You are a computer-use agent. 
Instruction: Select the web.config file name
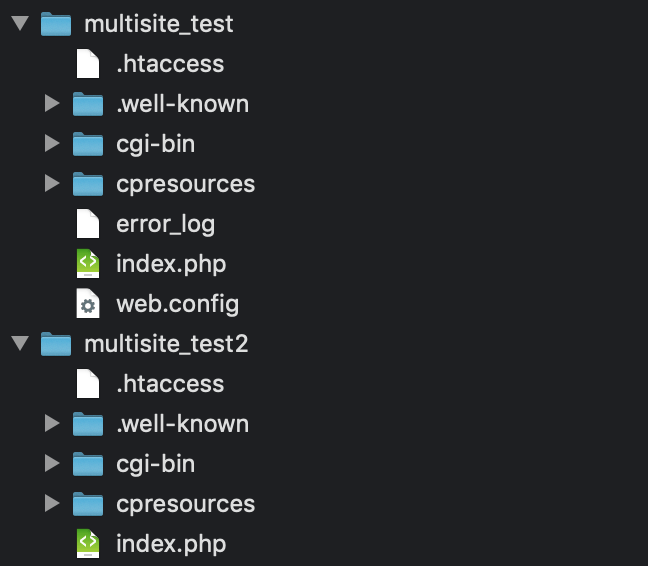tap(177, 304)
